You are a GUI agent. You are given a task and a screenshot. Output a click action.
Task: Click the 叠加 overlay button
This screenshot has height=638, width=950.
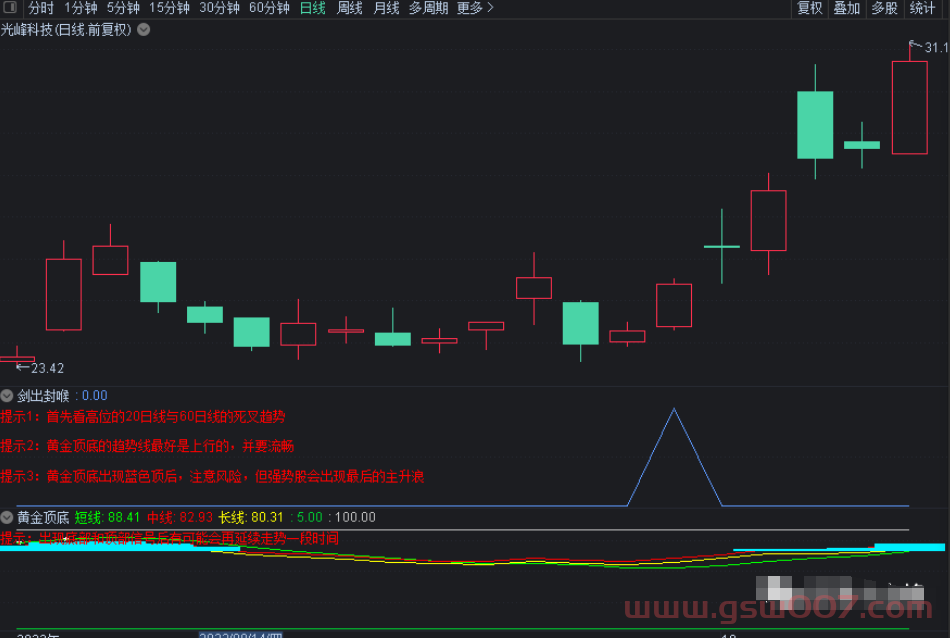point(847,8)
